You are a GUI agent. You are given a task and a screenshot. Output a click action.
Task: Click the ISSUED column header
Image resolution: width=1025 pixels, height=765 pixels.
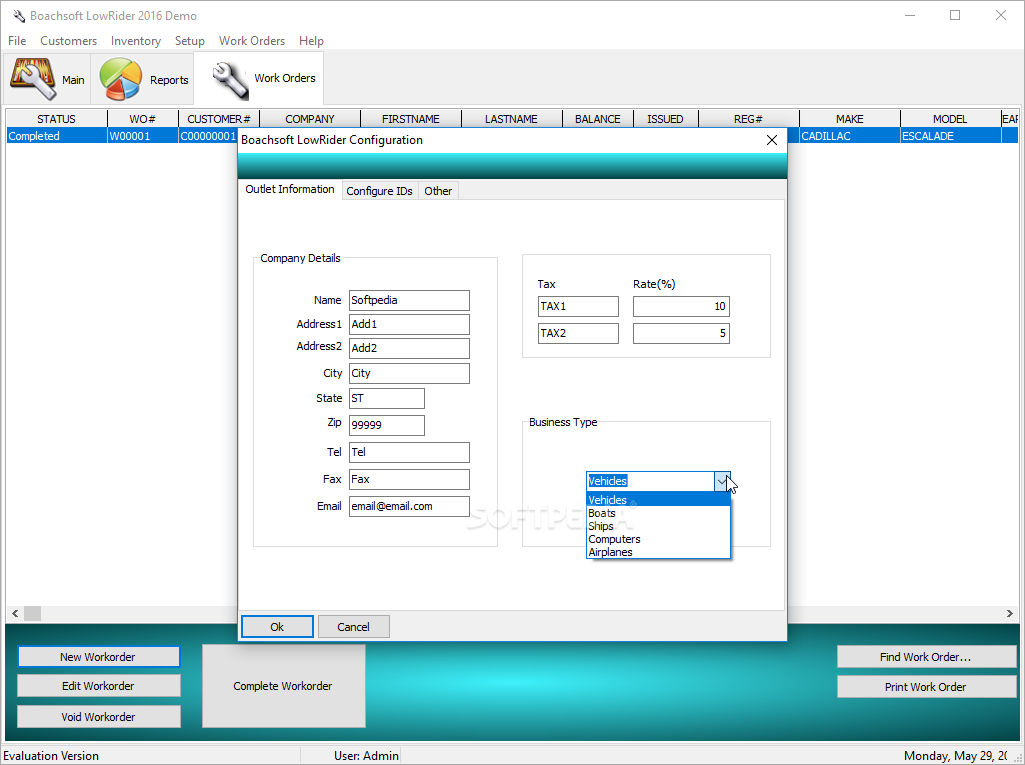(665, 119)
